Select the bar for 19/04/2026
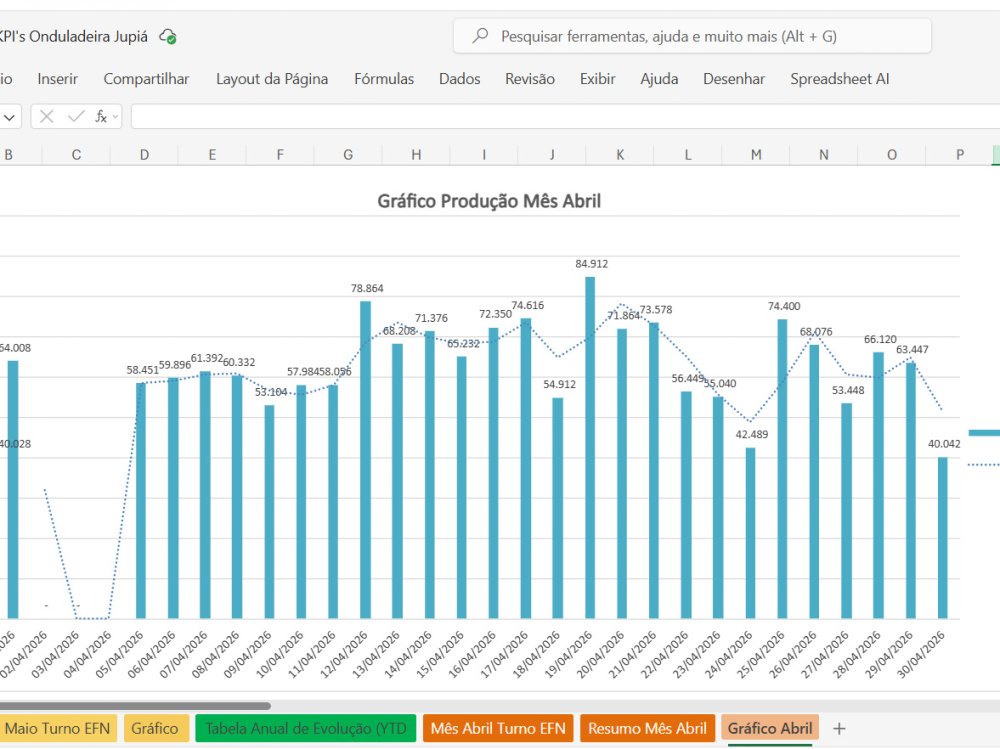This screenshot has width=1000, height=749. tap(590, 448)
